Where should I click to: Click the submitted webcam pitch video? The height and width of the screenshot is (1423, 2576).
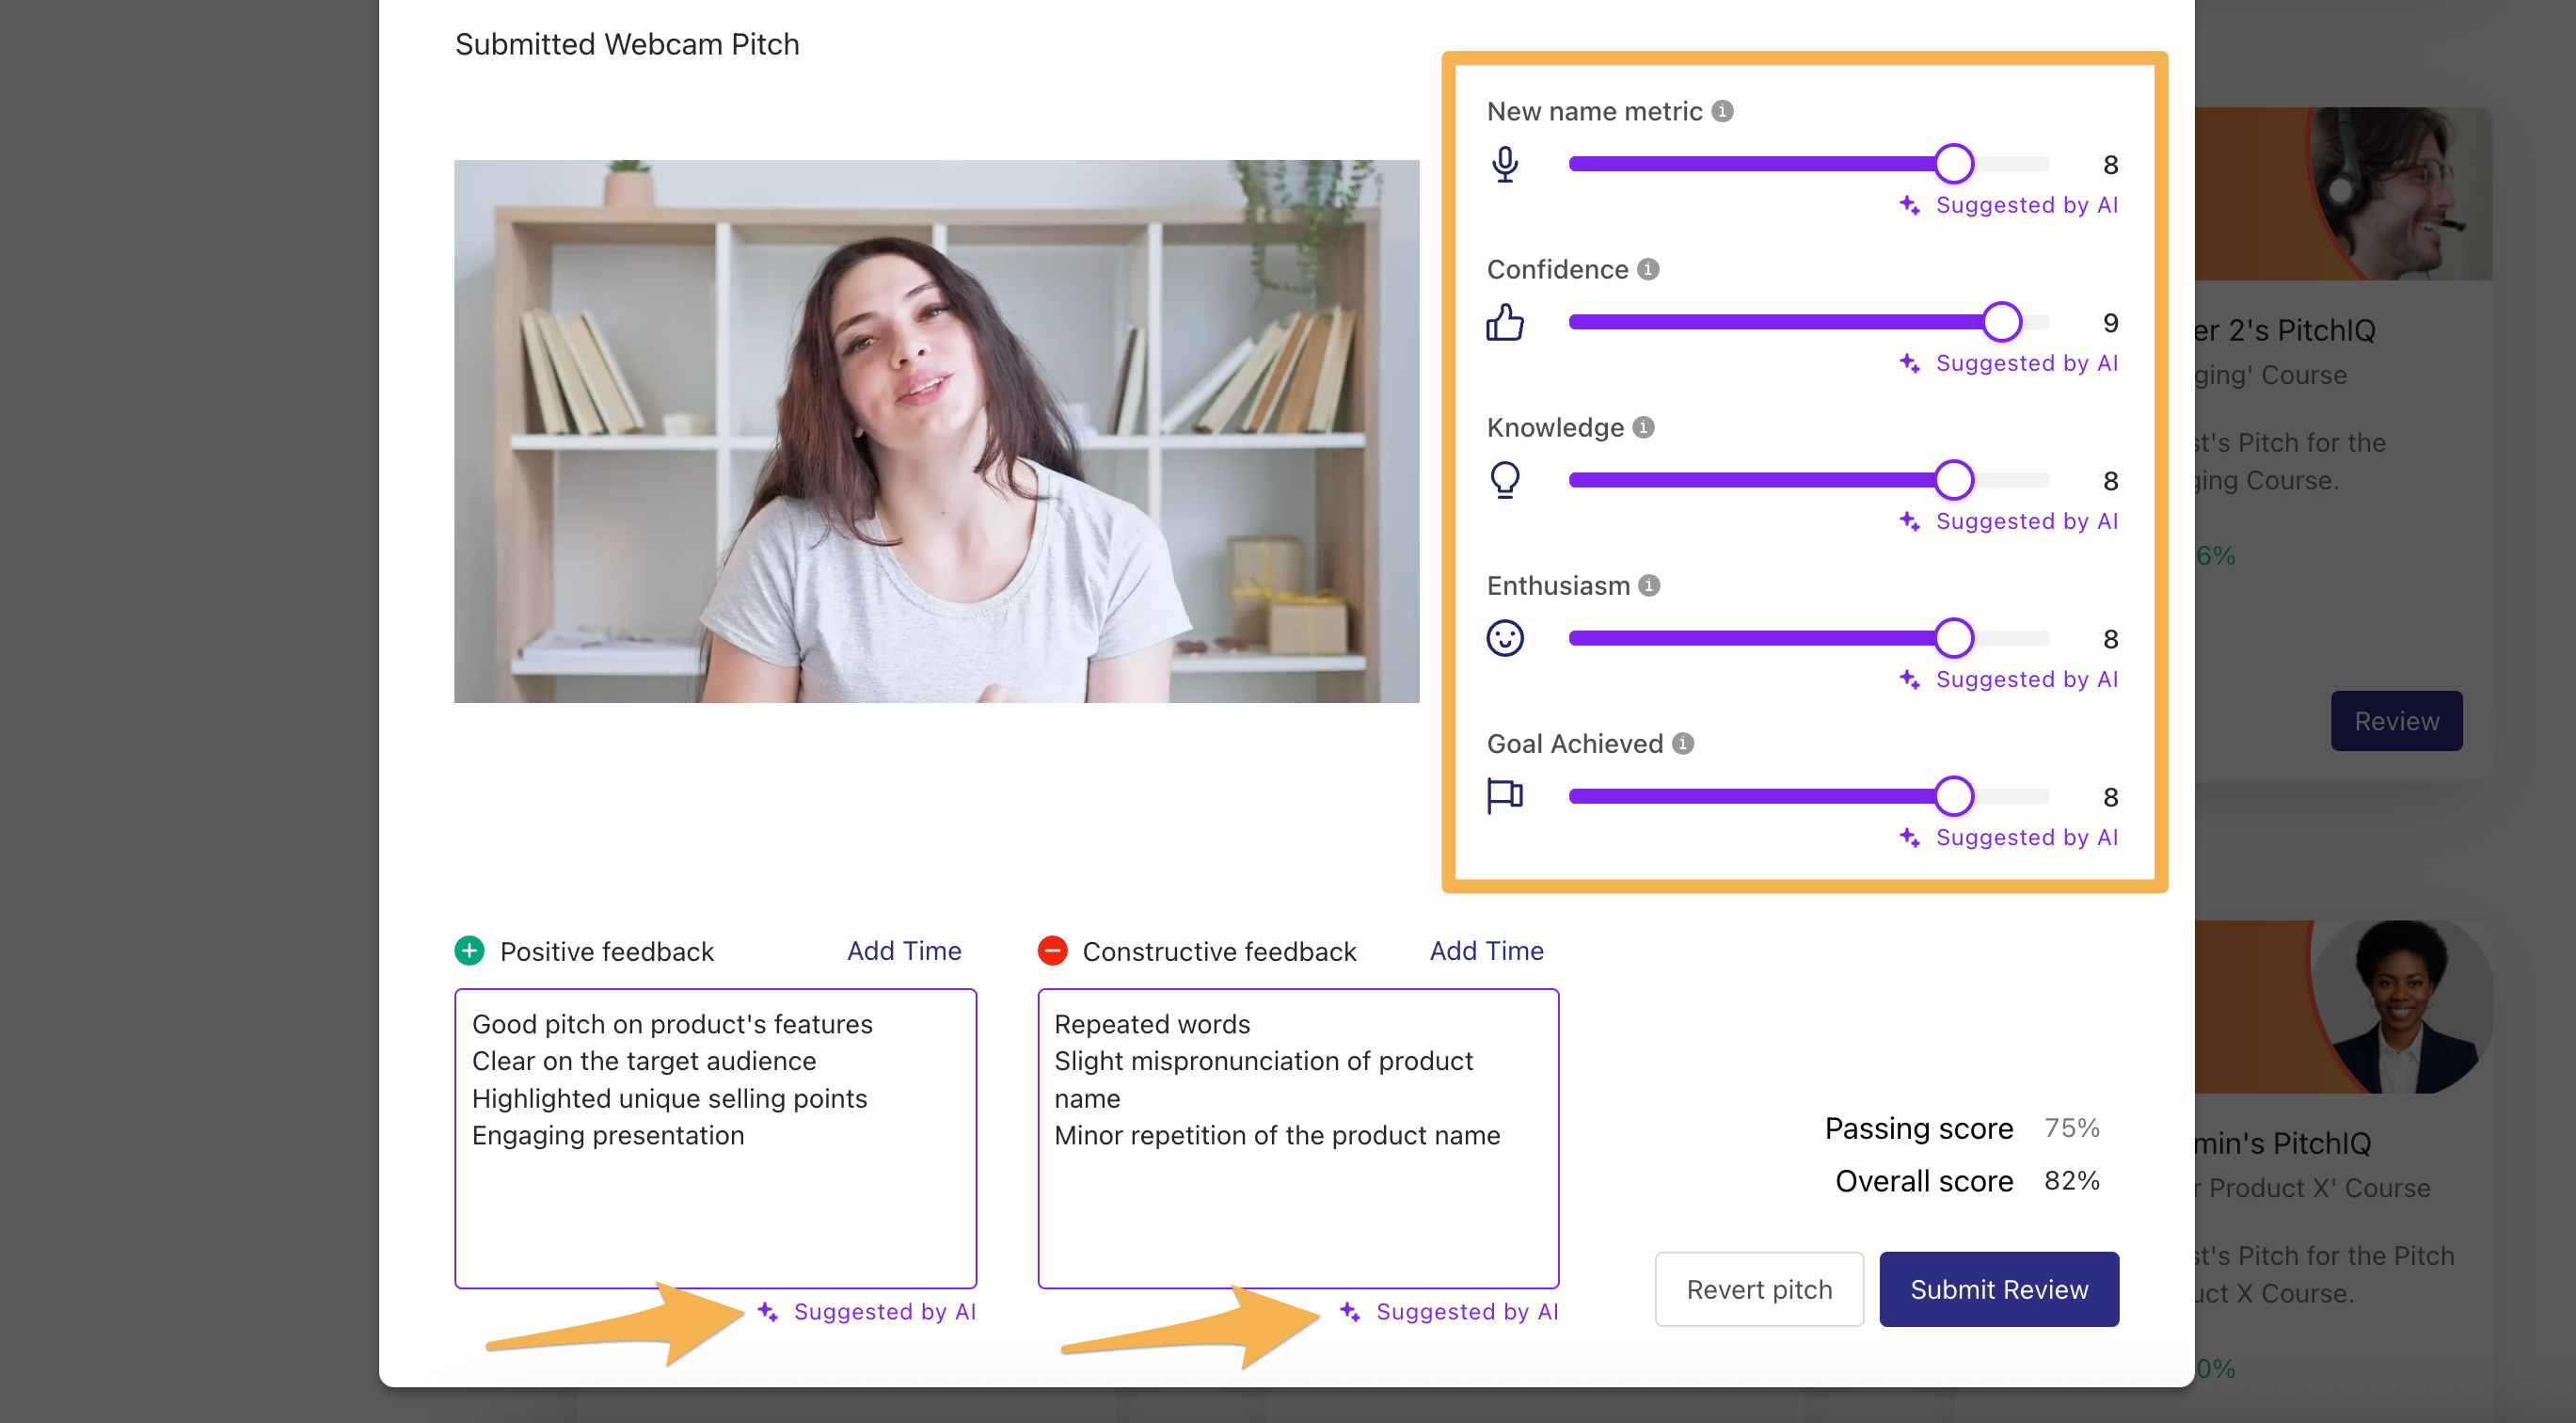pos(936,431)
